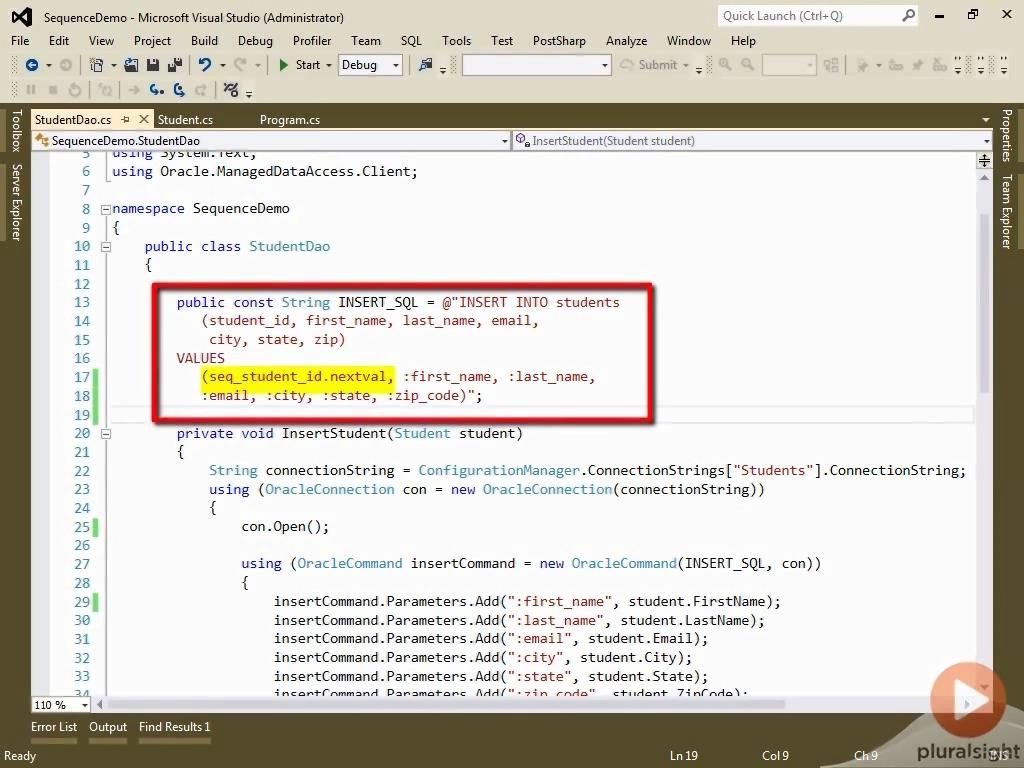Collapse the InsertStudent method outline block
1024x768 pixels.
[106, 434]
